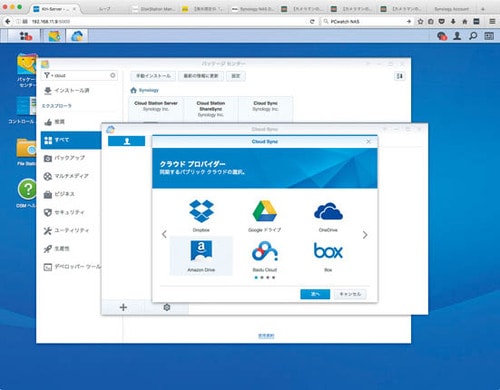The image size is (500, 390).
Task: Click the terms link at Package Center bottom
Action: tap(266, 336)
